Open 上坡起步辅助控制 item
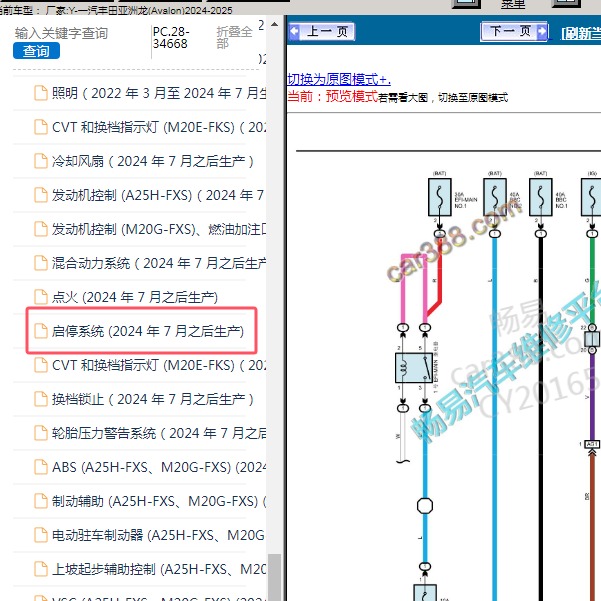This screenshot has height=601, width=601. click(x=159, y=569)
